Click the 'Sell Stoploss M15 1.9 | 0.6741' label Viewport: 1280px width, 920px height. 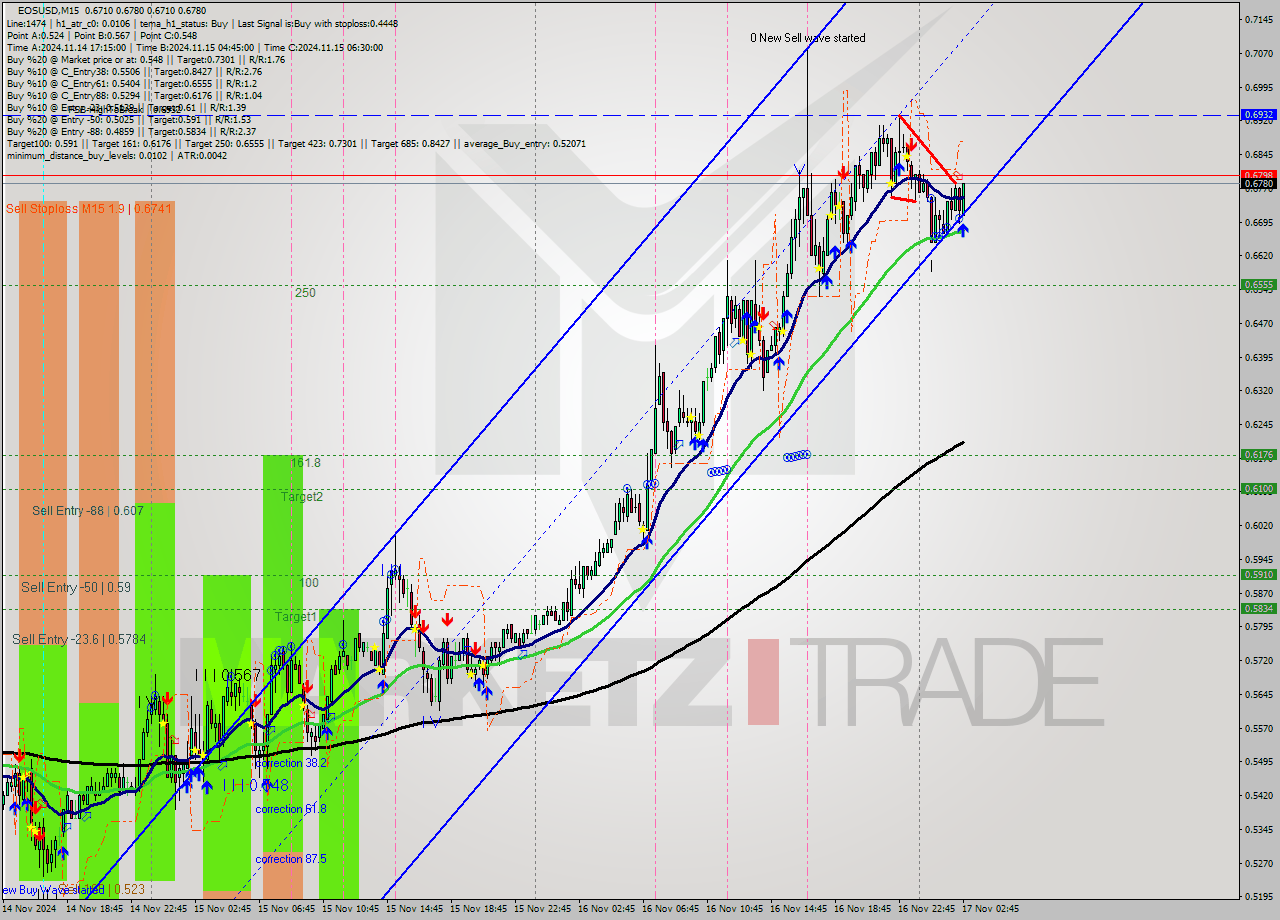(89, 208)
